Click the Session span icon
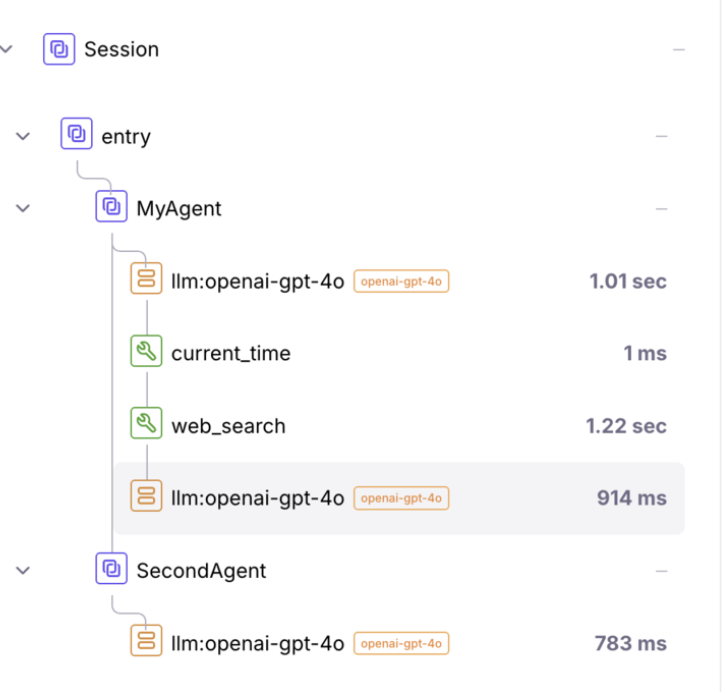 point(59,49)
